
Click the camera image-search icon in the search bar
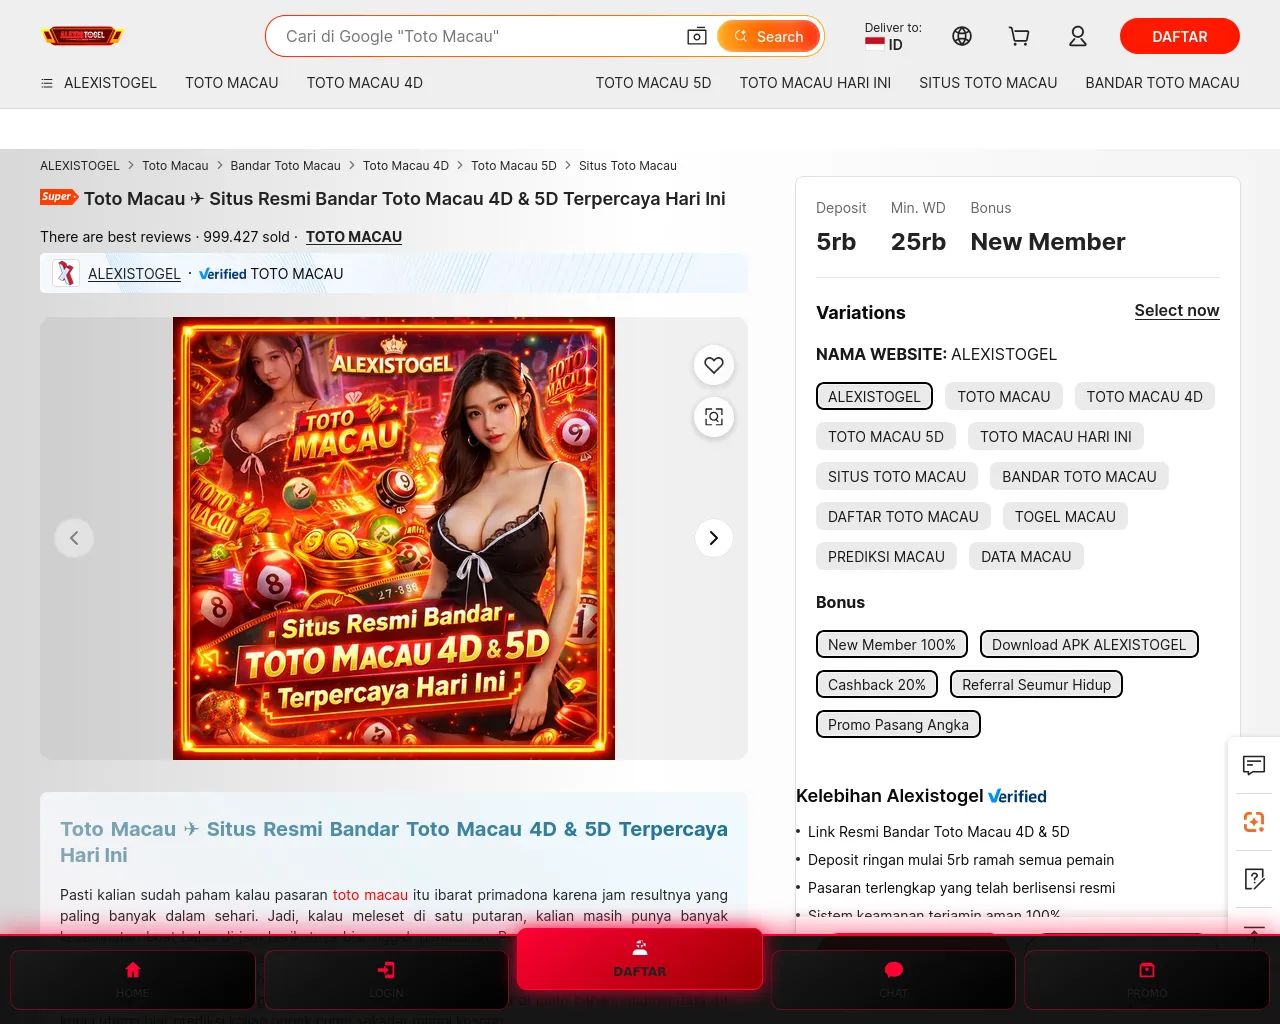coord(697,36)
